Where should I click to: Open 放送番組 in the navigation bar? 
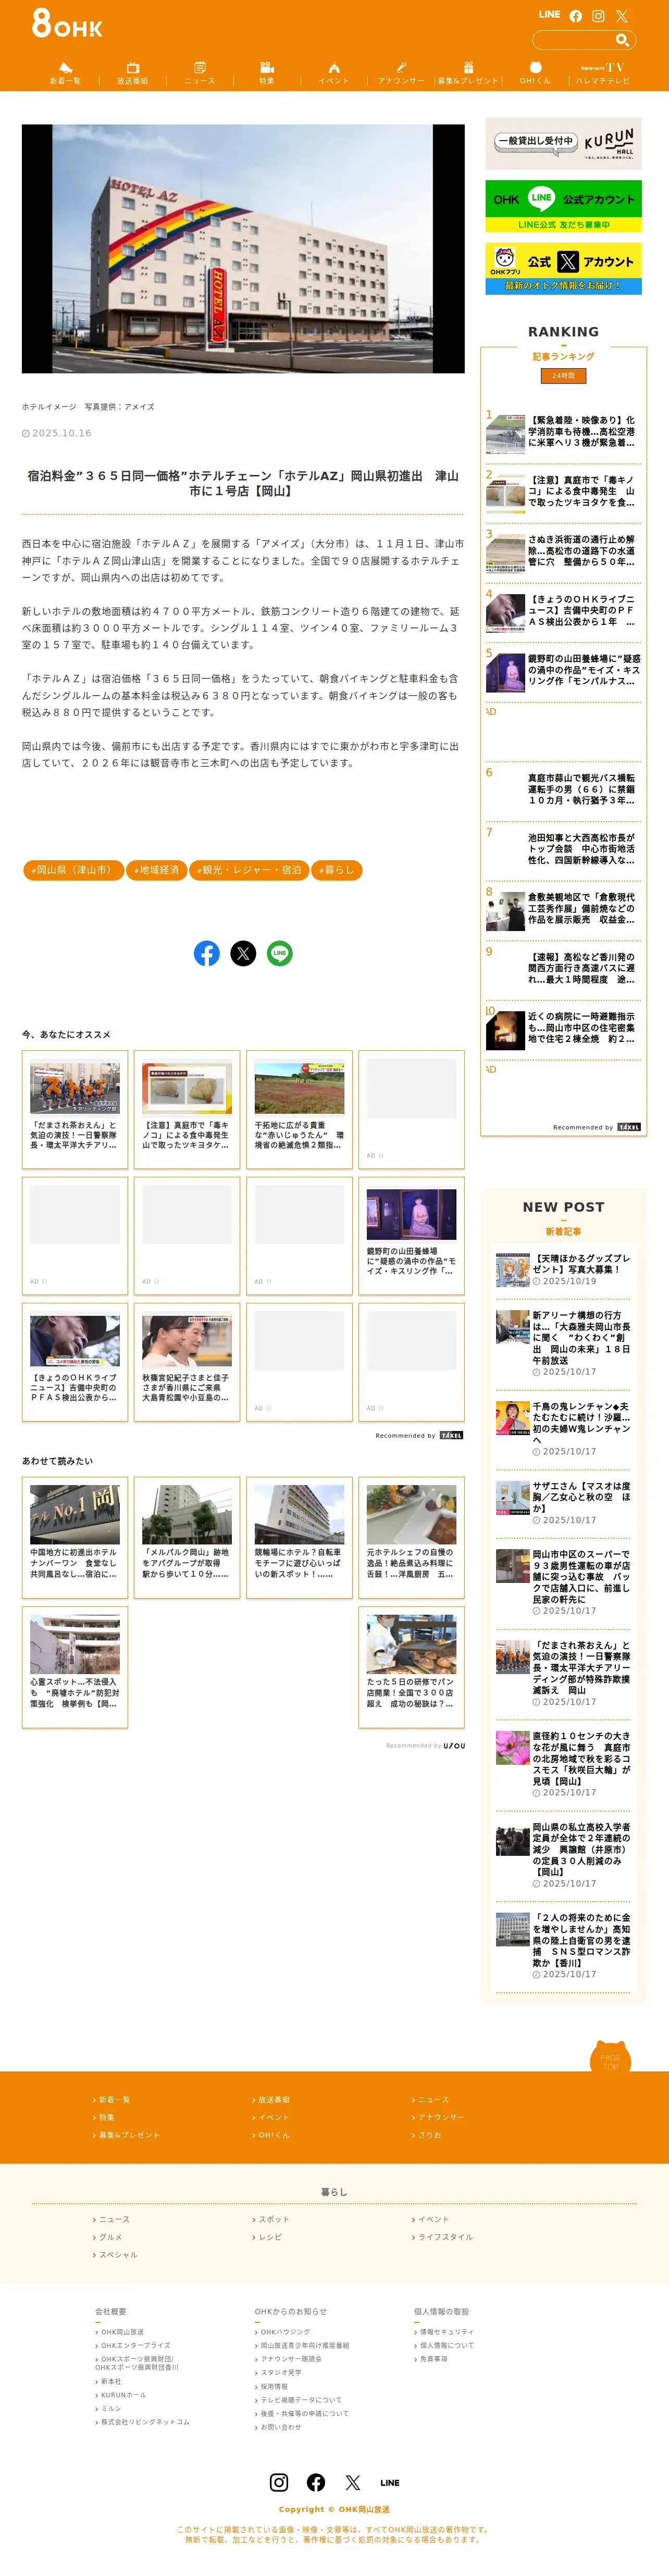tap(132, 74)
